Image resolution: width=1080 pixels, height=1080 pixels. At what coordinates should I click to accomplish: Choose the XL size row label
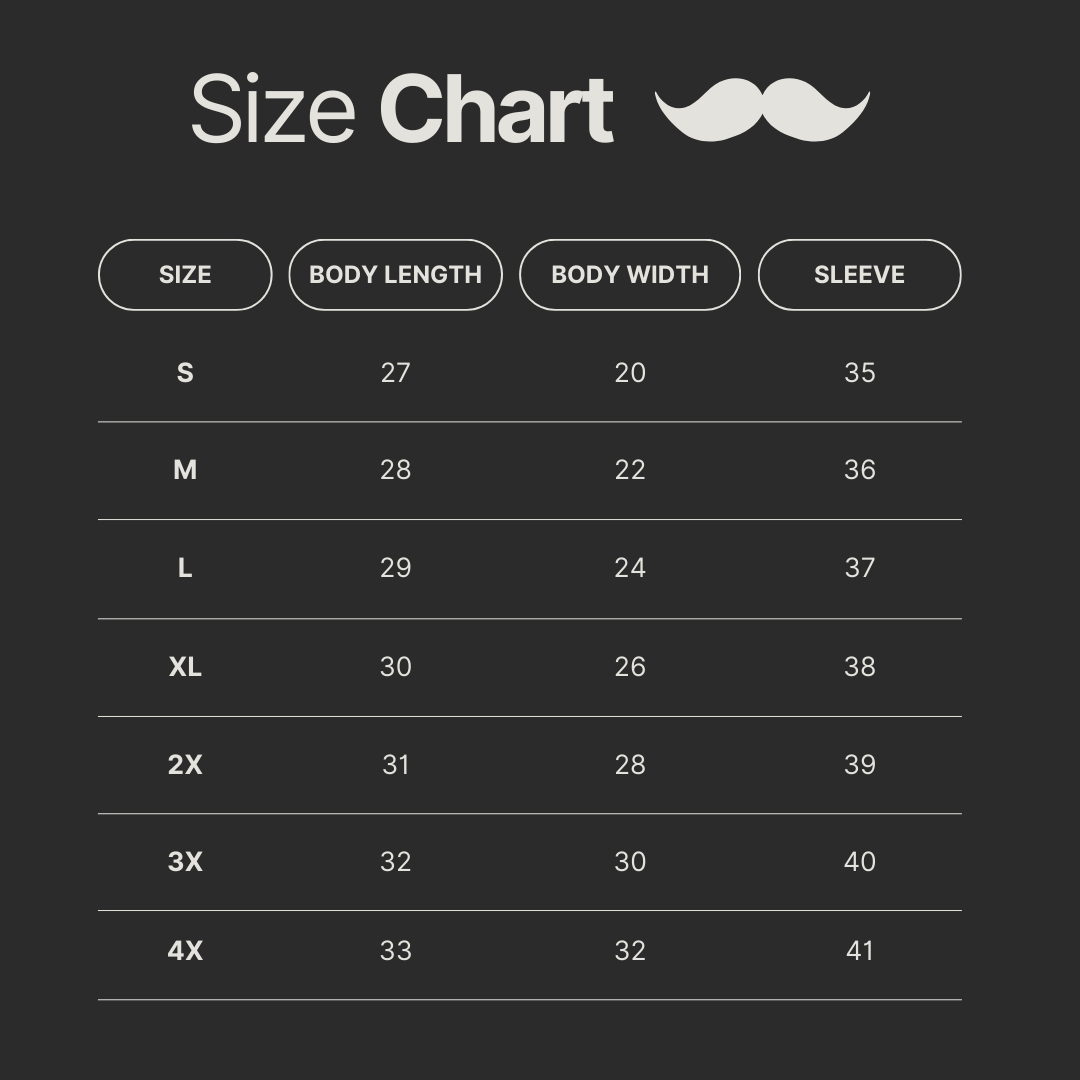pyautogui.click(x=185, y=667)
